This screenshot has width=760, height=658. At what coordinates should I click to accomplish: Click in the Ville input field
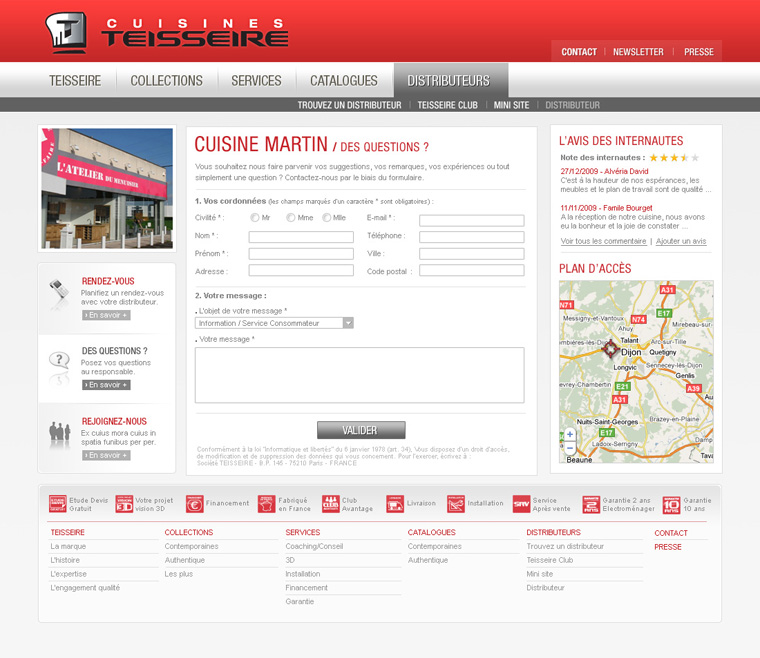click(x=472, y=253)
